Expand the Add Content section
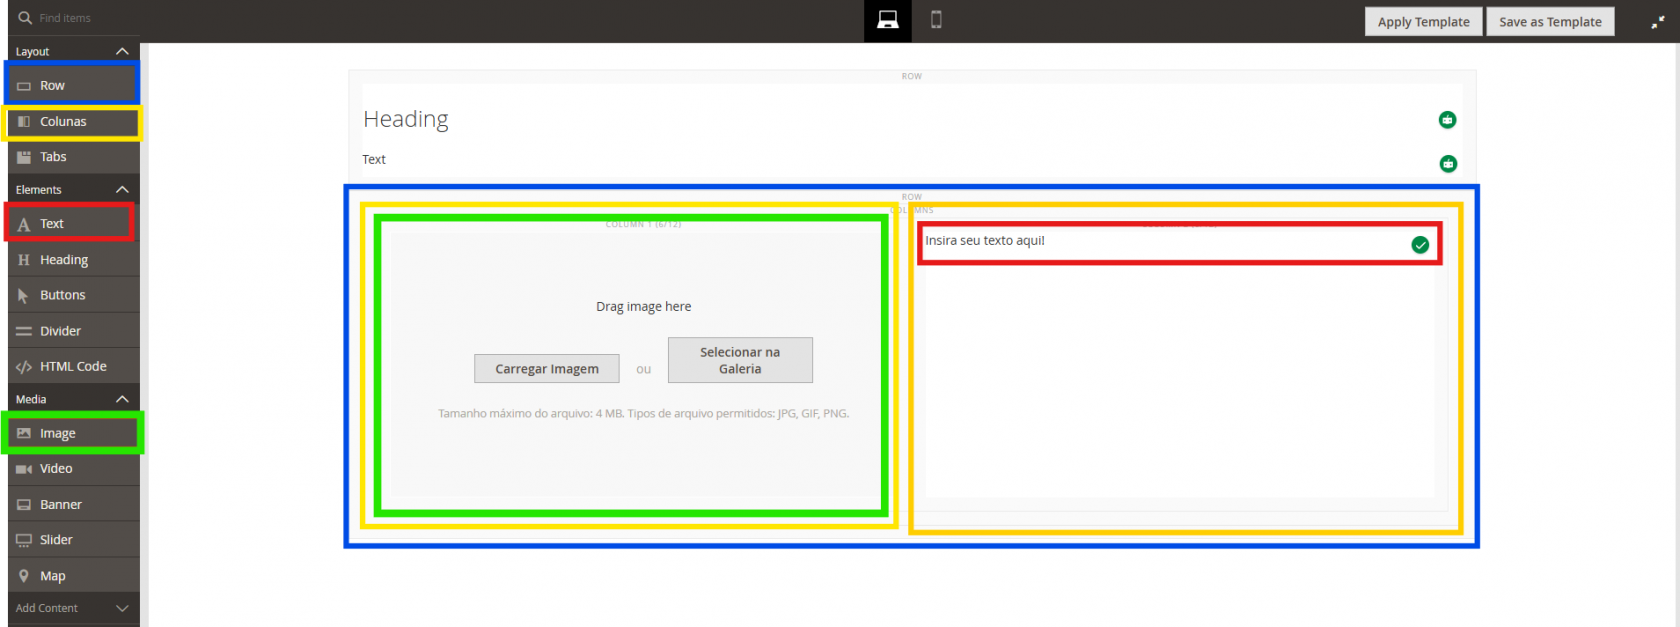The image size is (1680, 627). point(122,608)
